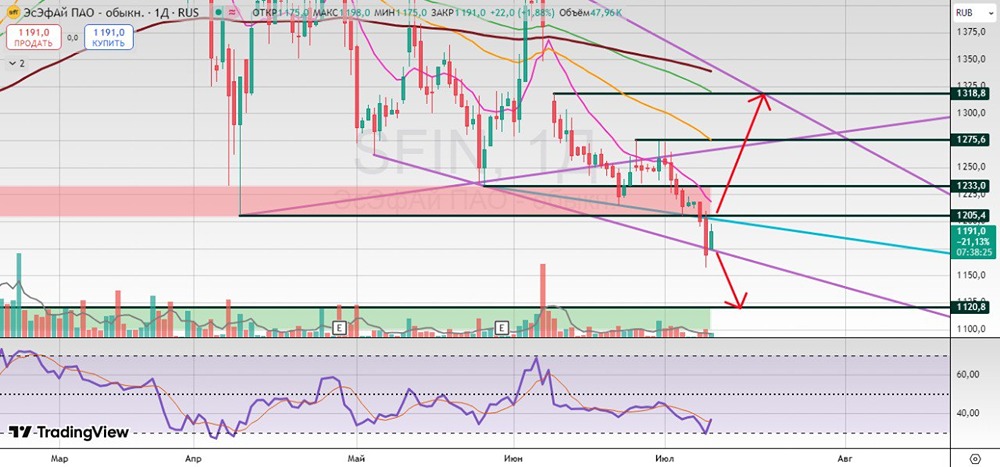The image size is (1000, 467).
Task: Click the 1150,0 price scale value
Action: 972,275
